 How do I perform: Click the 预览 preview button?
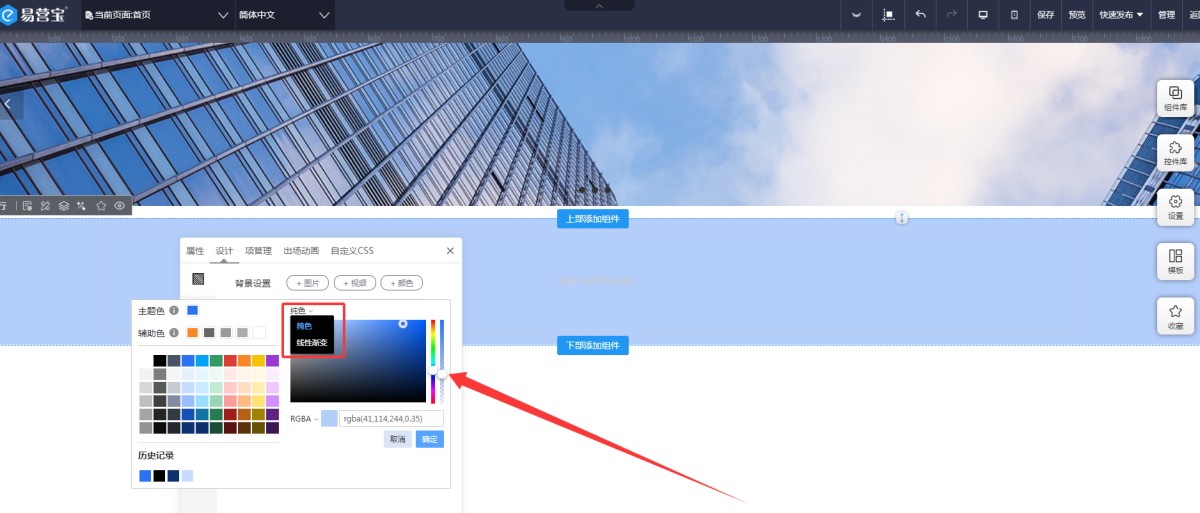click(1077, 15)
